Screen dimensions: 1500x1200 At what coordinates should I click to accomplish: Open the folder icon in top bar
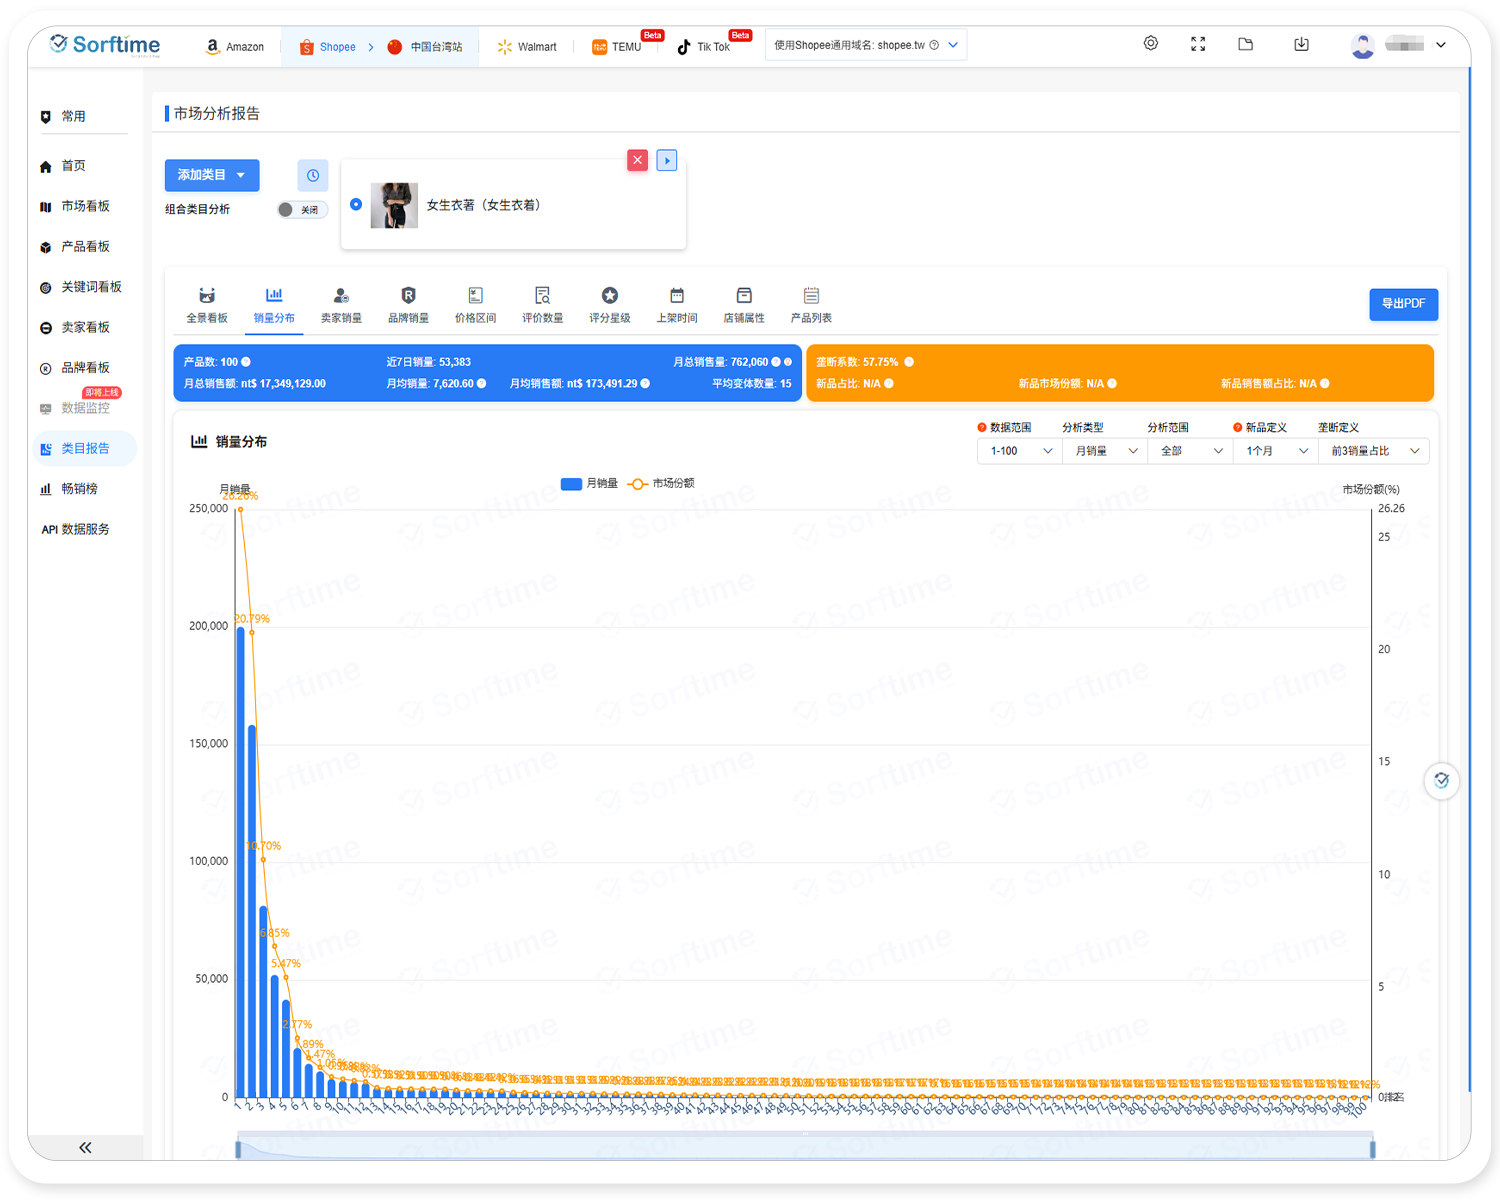pyautogui.click(x=1245, y=44)
